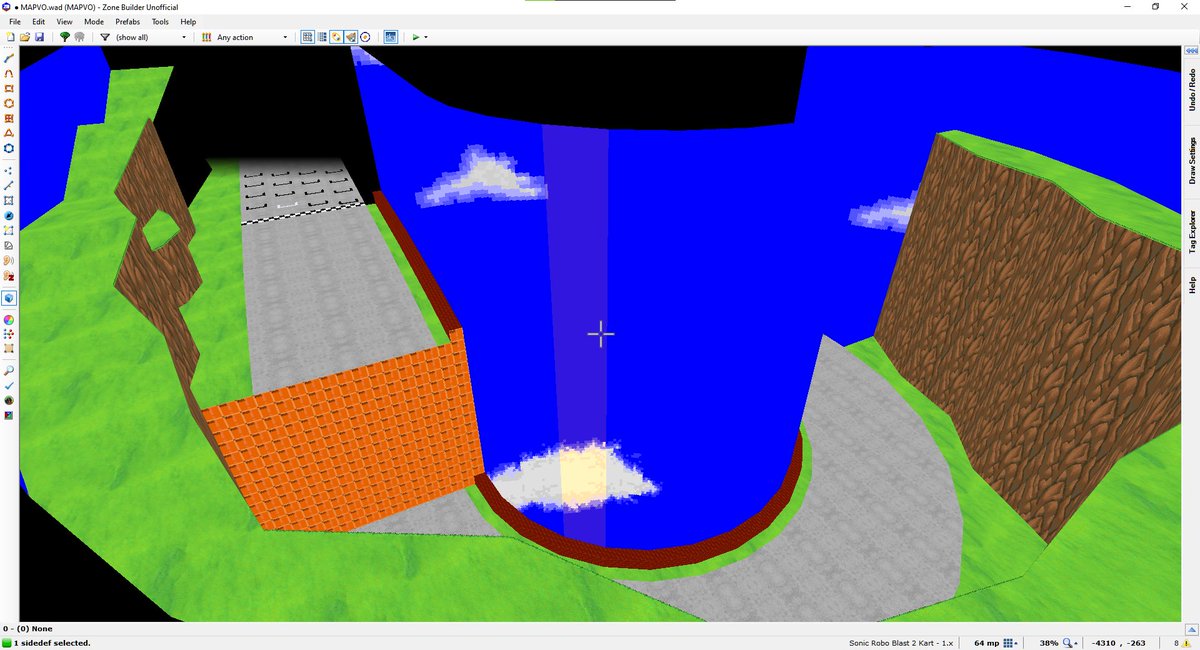The height and width of the screenshot is (650, 1200).
Task: Click the blue circle mode icon
Action: pyautogui.click(x=9, y=215)
